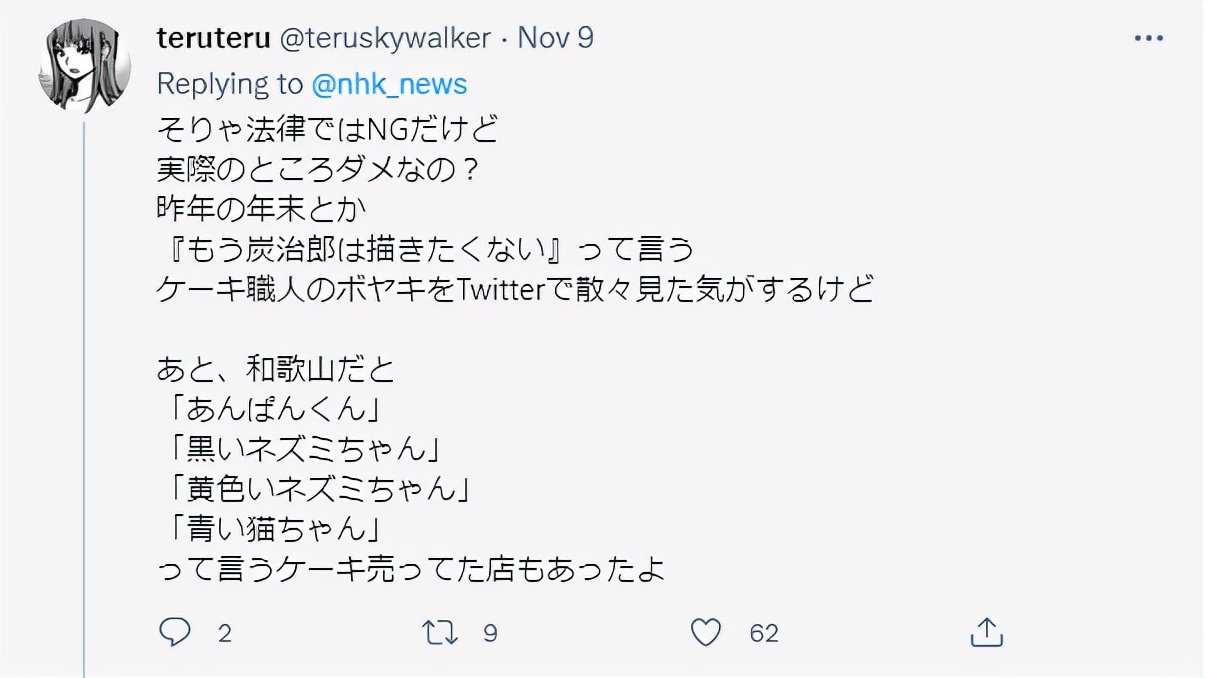Screen dimensions: 1206x678
Task: Click the line 「青い猫ちゃん」
Action: point(273,529)
